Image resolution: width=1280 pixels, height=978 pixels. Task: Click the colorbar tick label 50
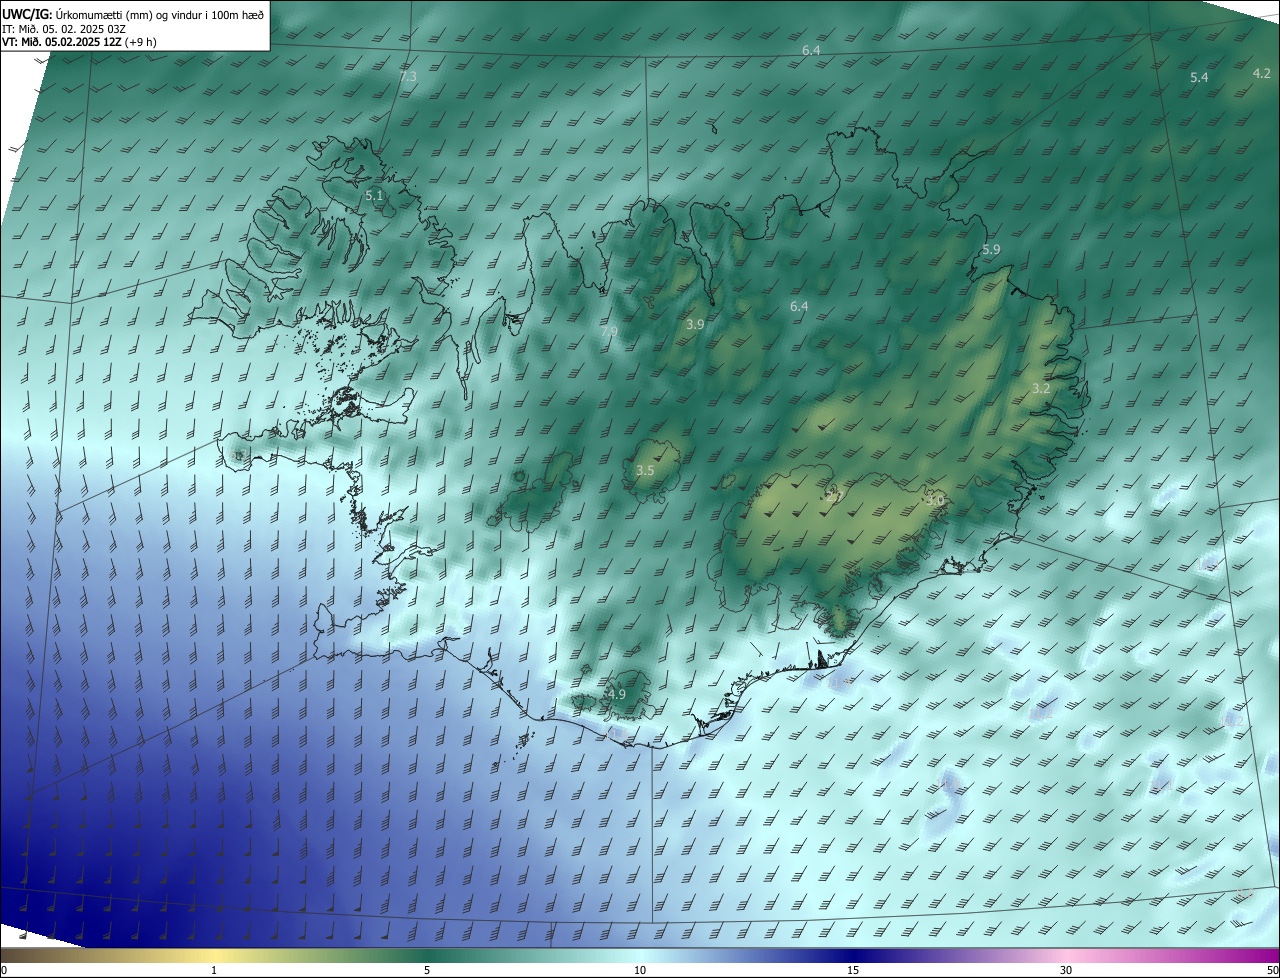pyautogui.click(x=1272, y=970)
